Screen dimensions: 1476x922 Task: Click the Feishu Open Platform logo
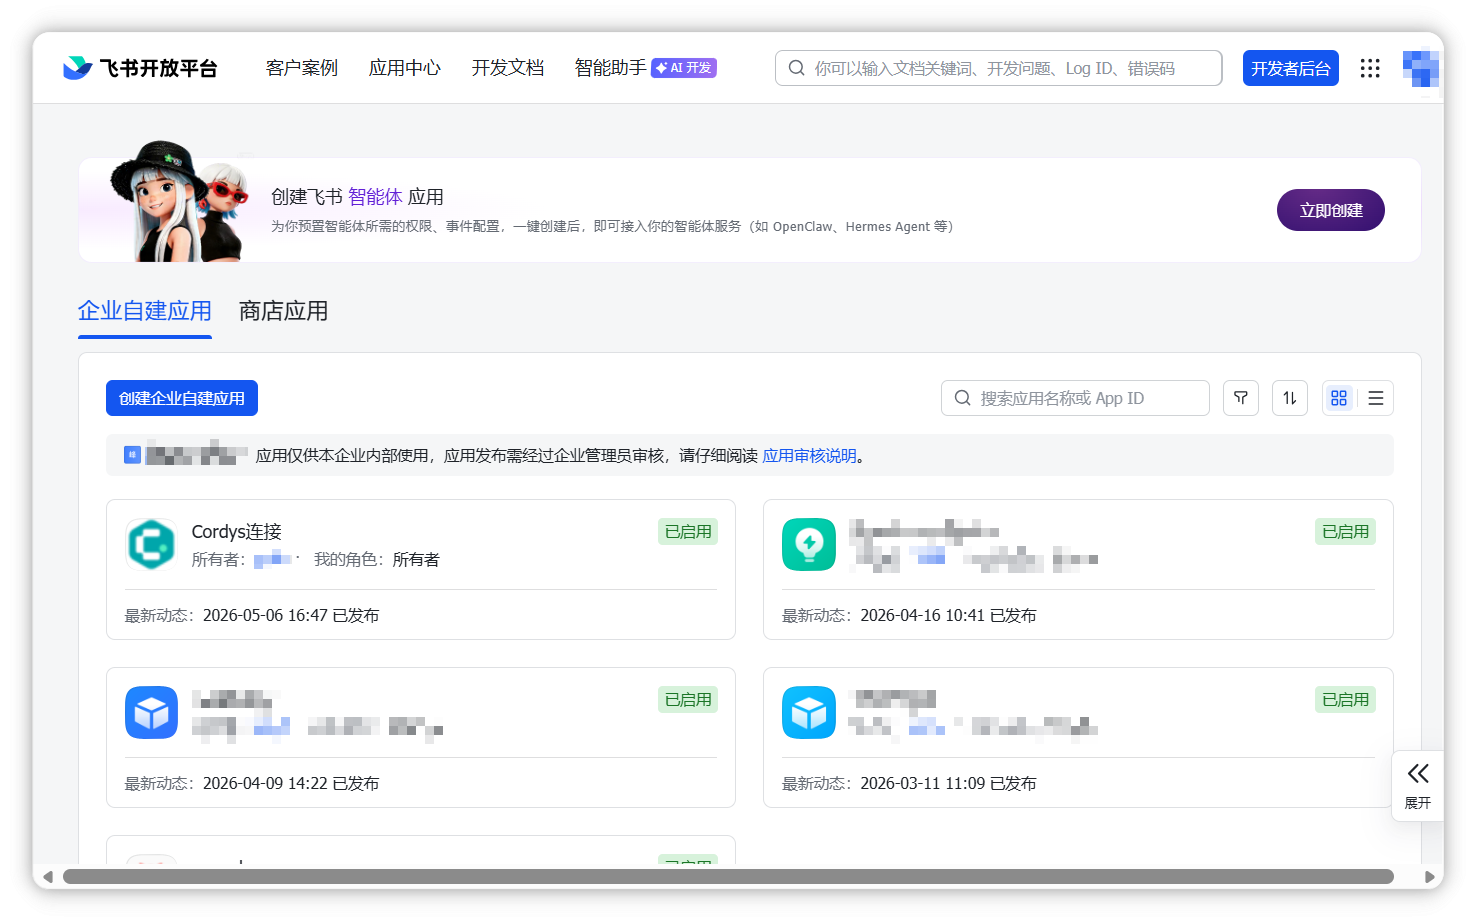(140, 68)
